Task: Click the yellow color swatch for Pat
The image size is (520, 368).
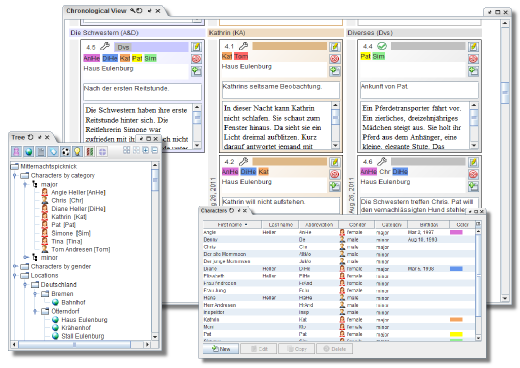Action: click(x=456, y=334)
